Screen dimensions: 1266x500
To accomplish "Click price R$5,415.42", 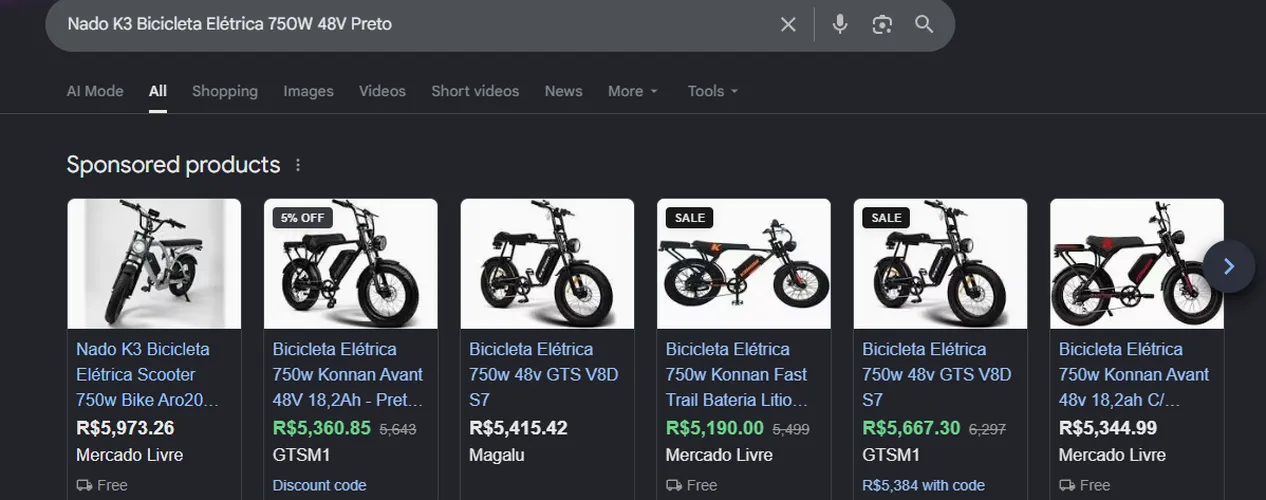I will click(518, 428).
